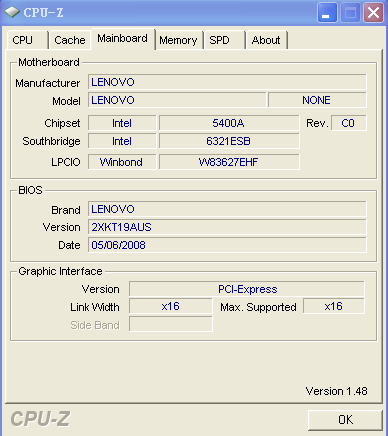Click the Link Width x16 value
Image resolution: width=388 pixels, height=436 pixels.
(171, 306)
